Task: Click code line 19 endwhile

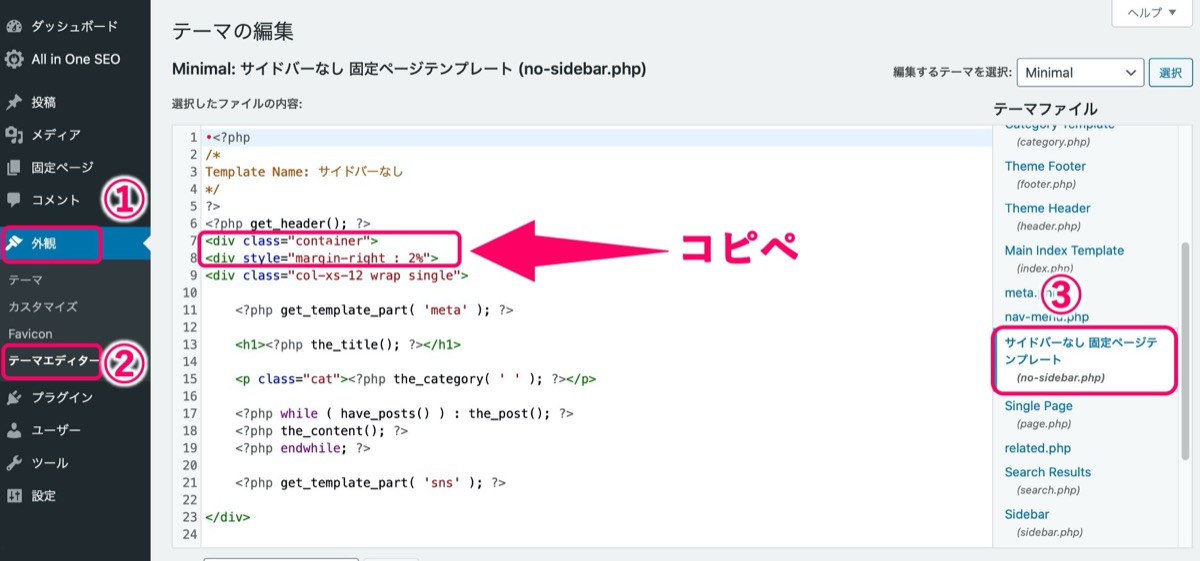Action: [x=303, y=448]
